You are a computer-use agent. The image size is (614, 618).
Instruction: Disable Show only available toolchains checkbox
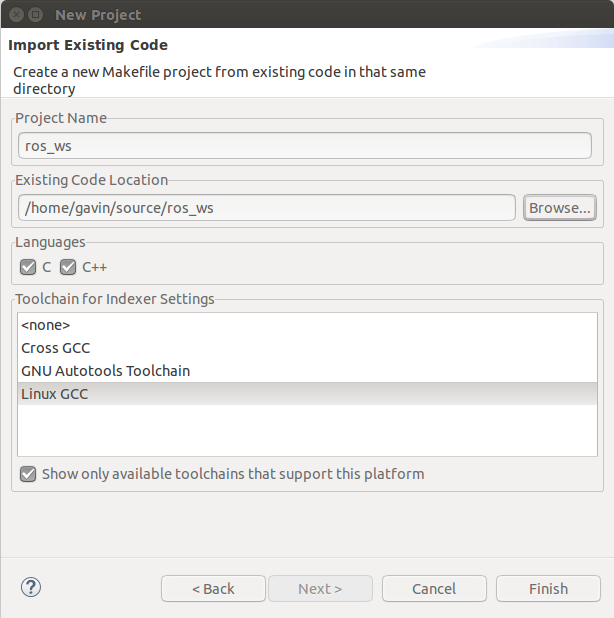click(28, 474)
